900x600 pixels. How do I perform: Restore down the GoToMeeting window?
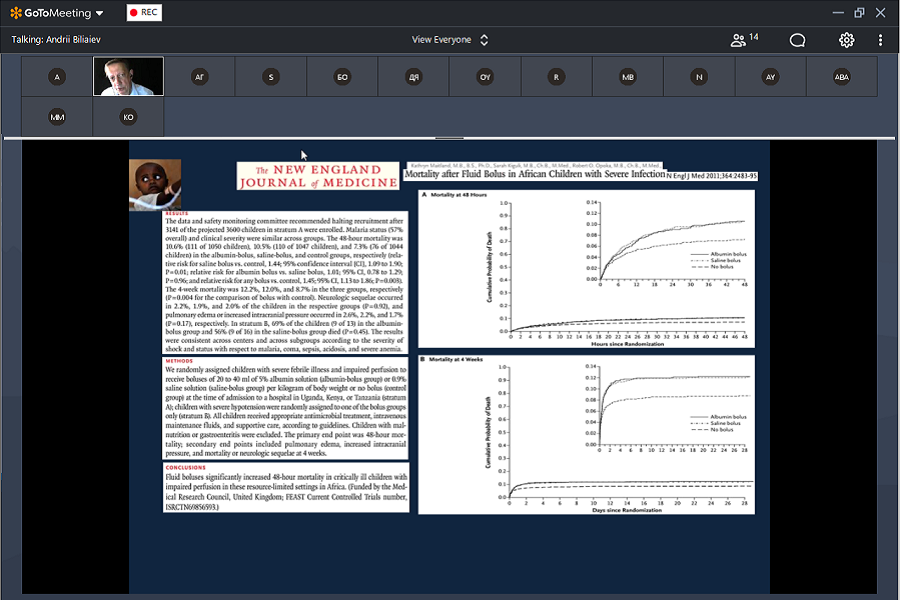(859, 13)
